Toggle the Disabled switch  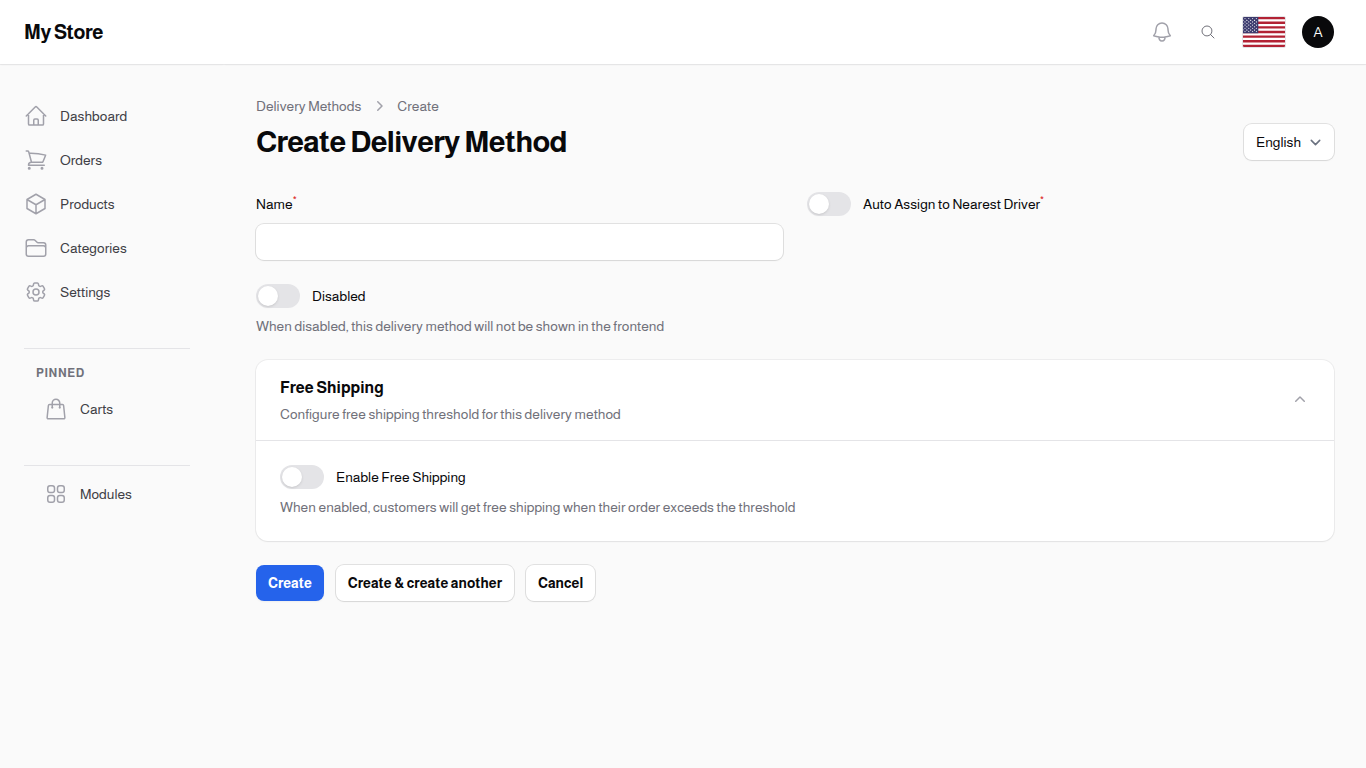[x=277, y=296]
